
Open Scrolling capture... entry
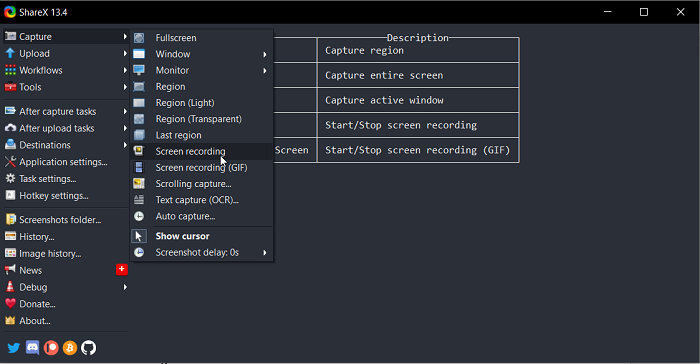pyautogui.click(x=202, y=184)
